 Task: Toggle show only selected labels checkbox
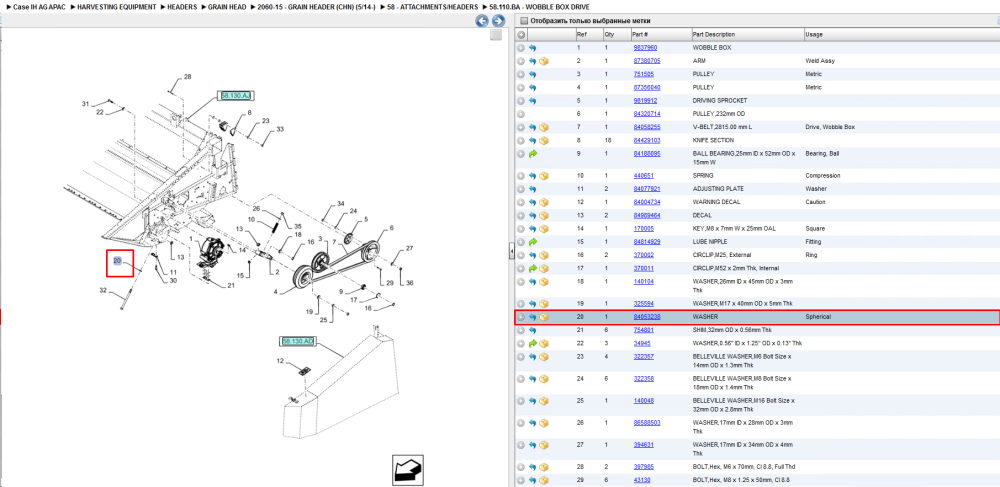point(524,21)
